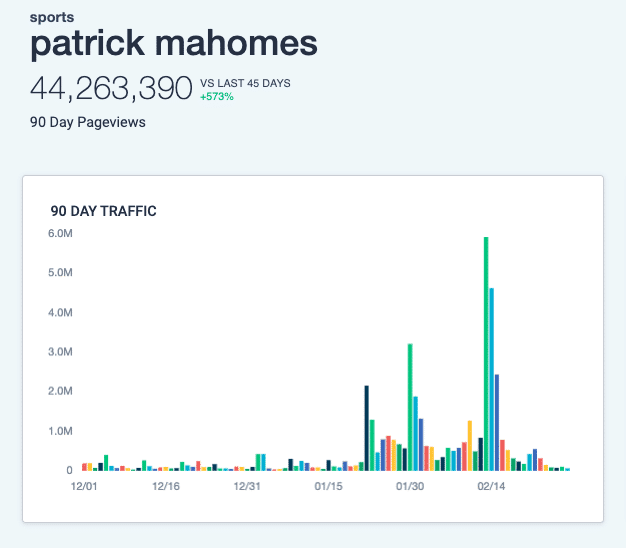The width and height of the screenshot is (626, 548).
Task: Click the 1.0M y-axis label
Action: click(60, 431)
